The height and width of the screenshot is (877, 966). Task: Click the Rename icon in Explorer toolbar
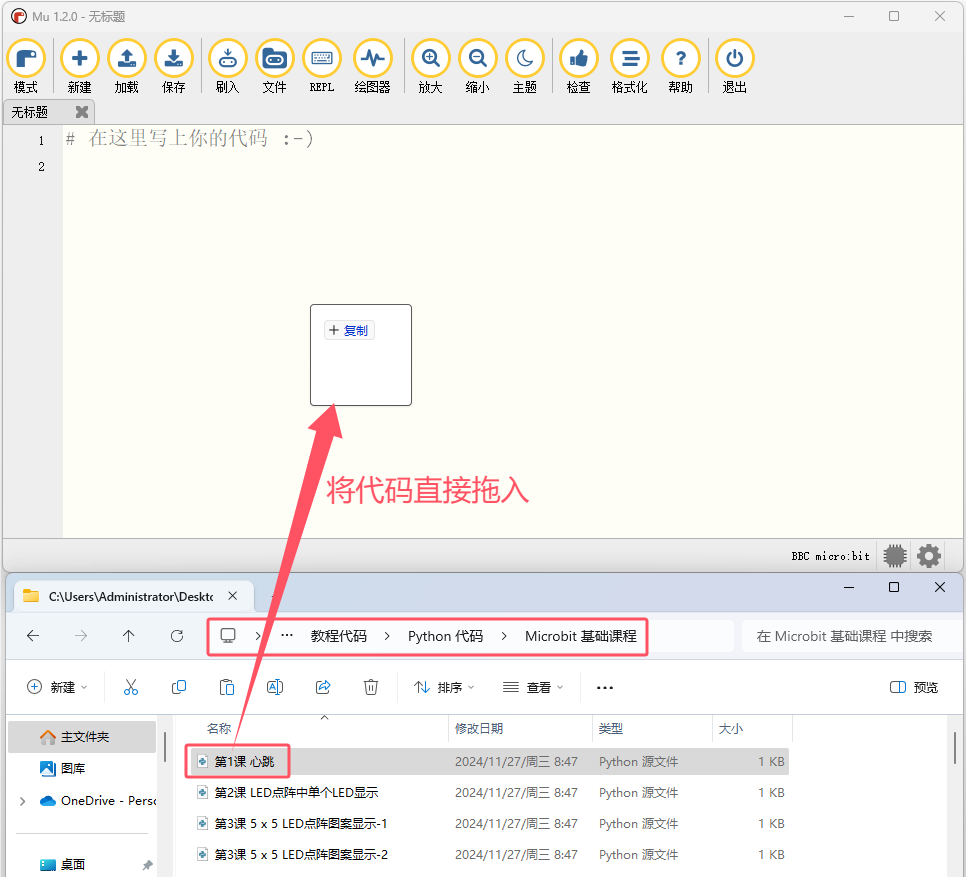point(275,687)
